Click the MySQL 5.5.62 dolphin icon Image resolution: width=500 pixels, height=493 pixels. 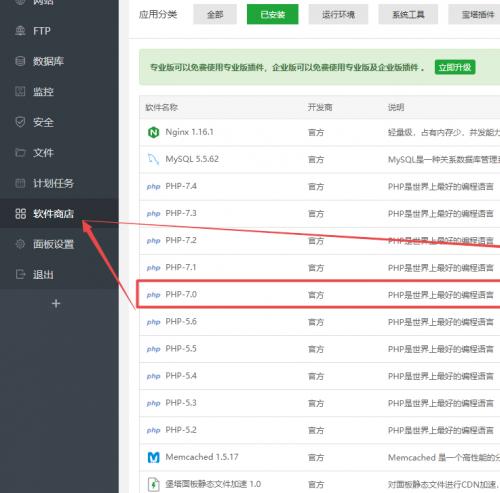pos(153,159)
